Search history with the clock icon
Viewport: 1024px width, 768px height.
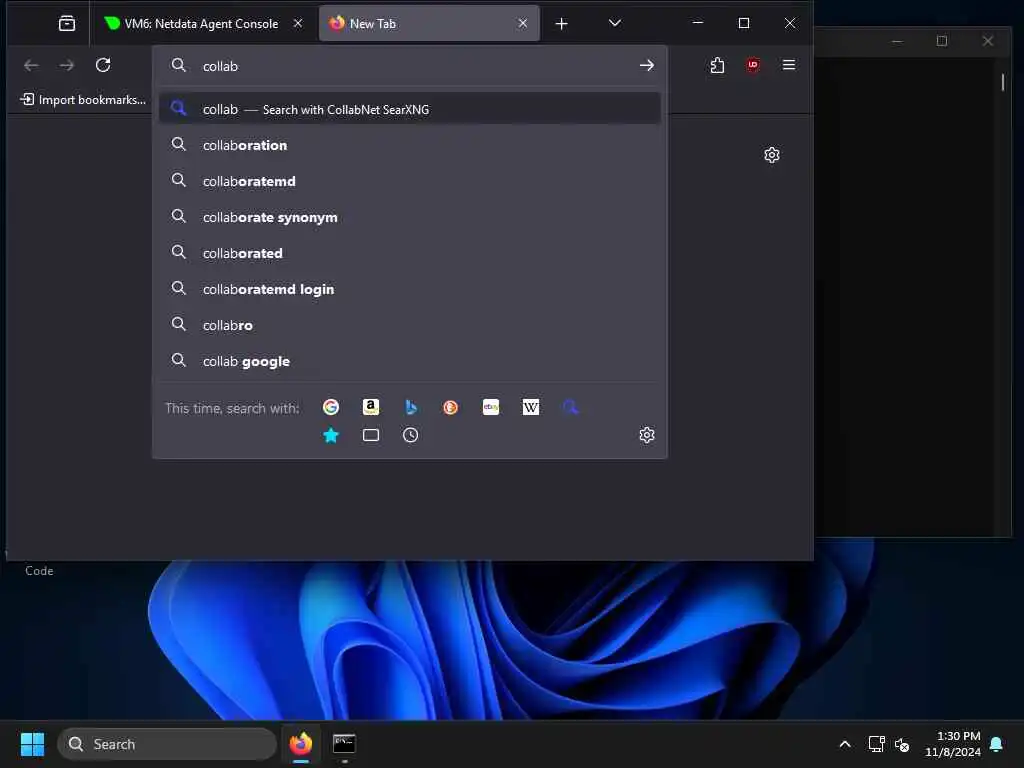click(411, 435)
